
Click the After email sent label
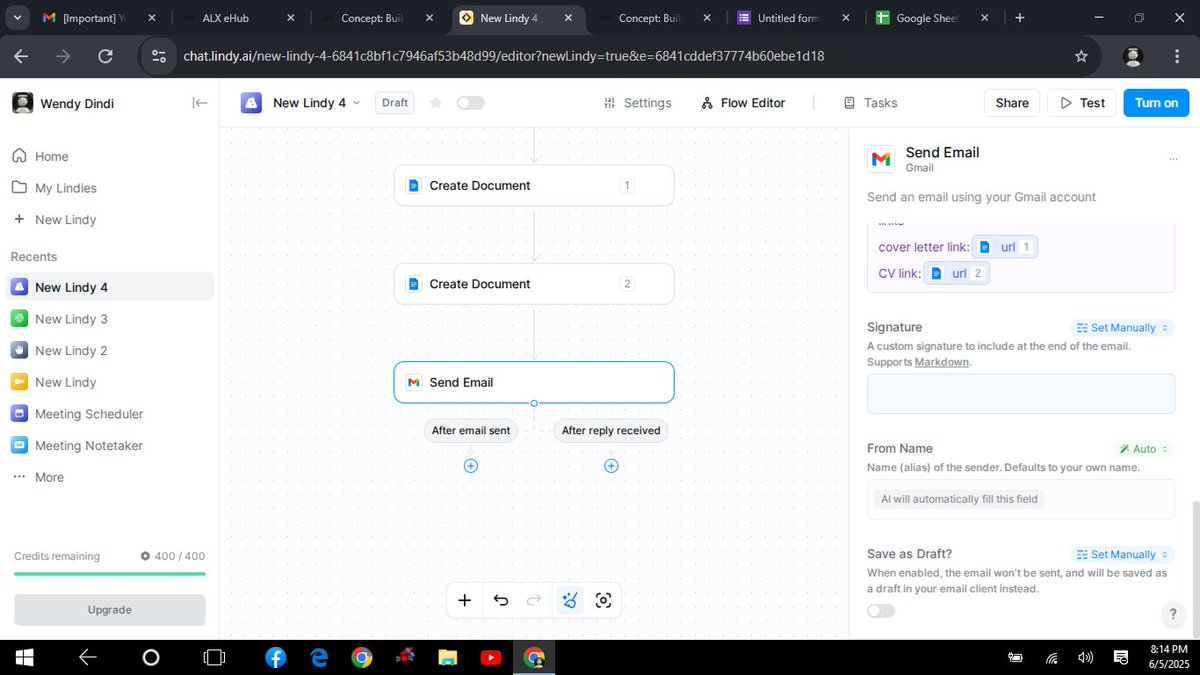471,430
